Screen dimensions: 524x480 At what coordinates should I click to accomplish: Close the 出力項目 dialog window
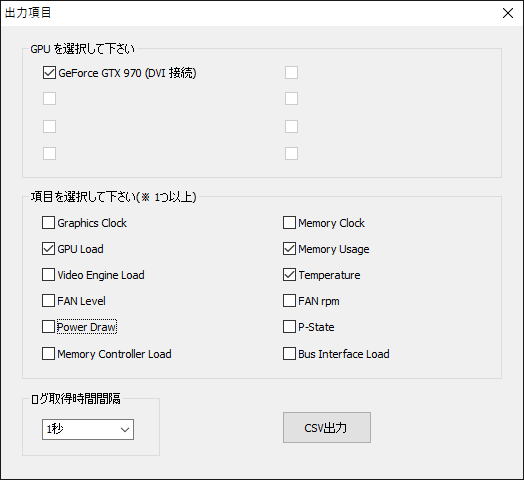coord(508,13)
